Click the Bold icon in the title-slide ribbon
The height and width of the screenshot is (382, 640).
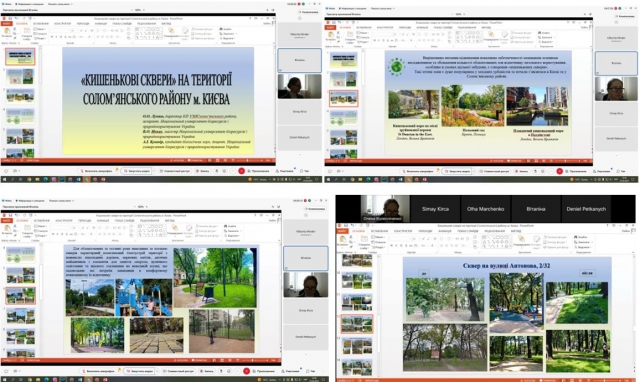[52, 37]
